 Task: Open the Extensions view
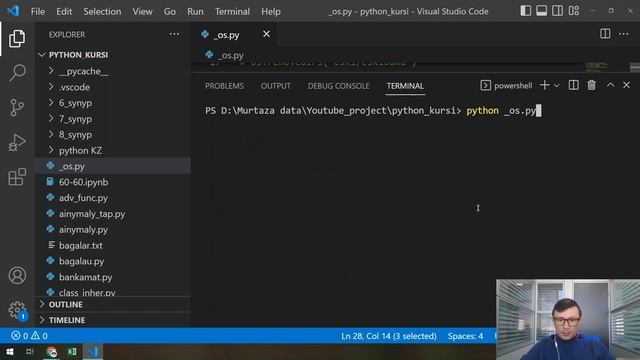[17, 177]
